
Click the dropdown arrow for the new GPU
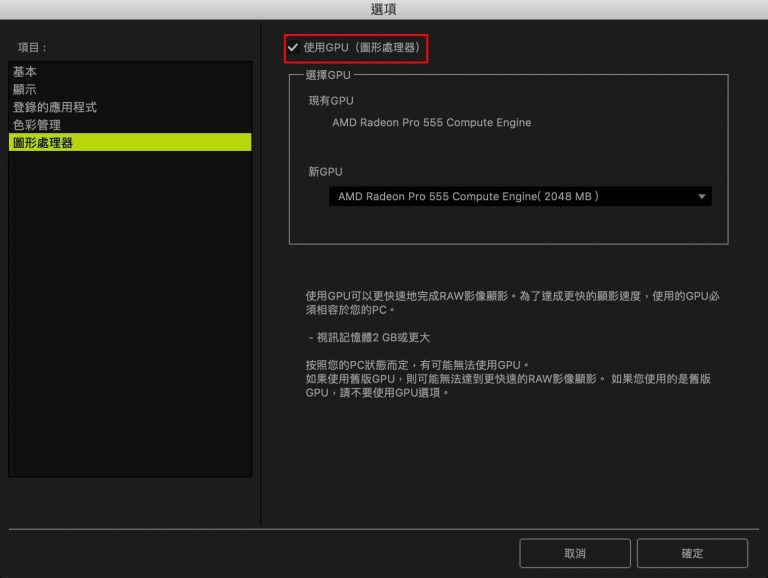click(x=702, y=197)
